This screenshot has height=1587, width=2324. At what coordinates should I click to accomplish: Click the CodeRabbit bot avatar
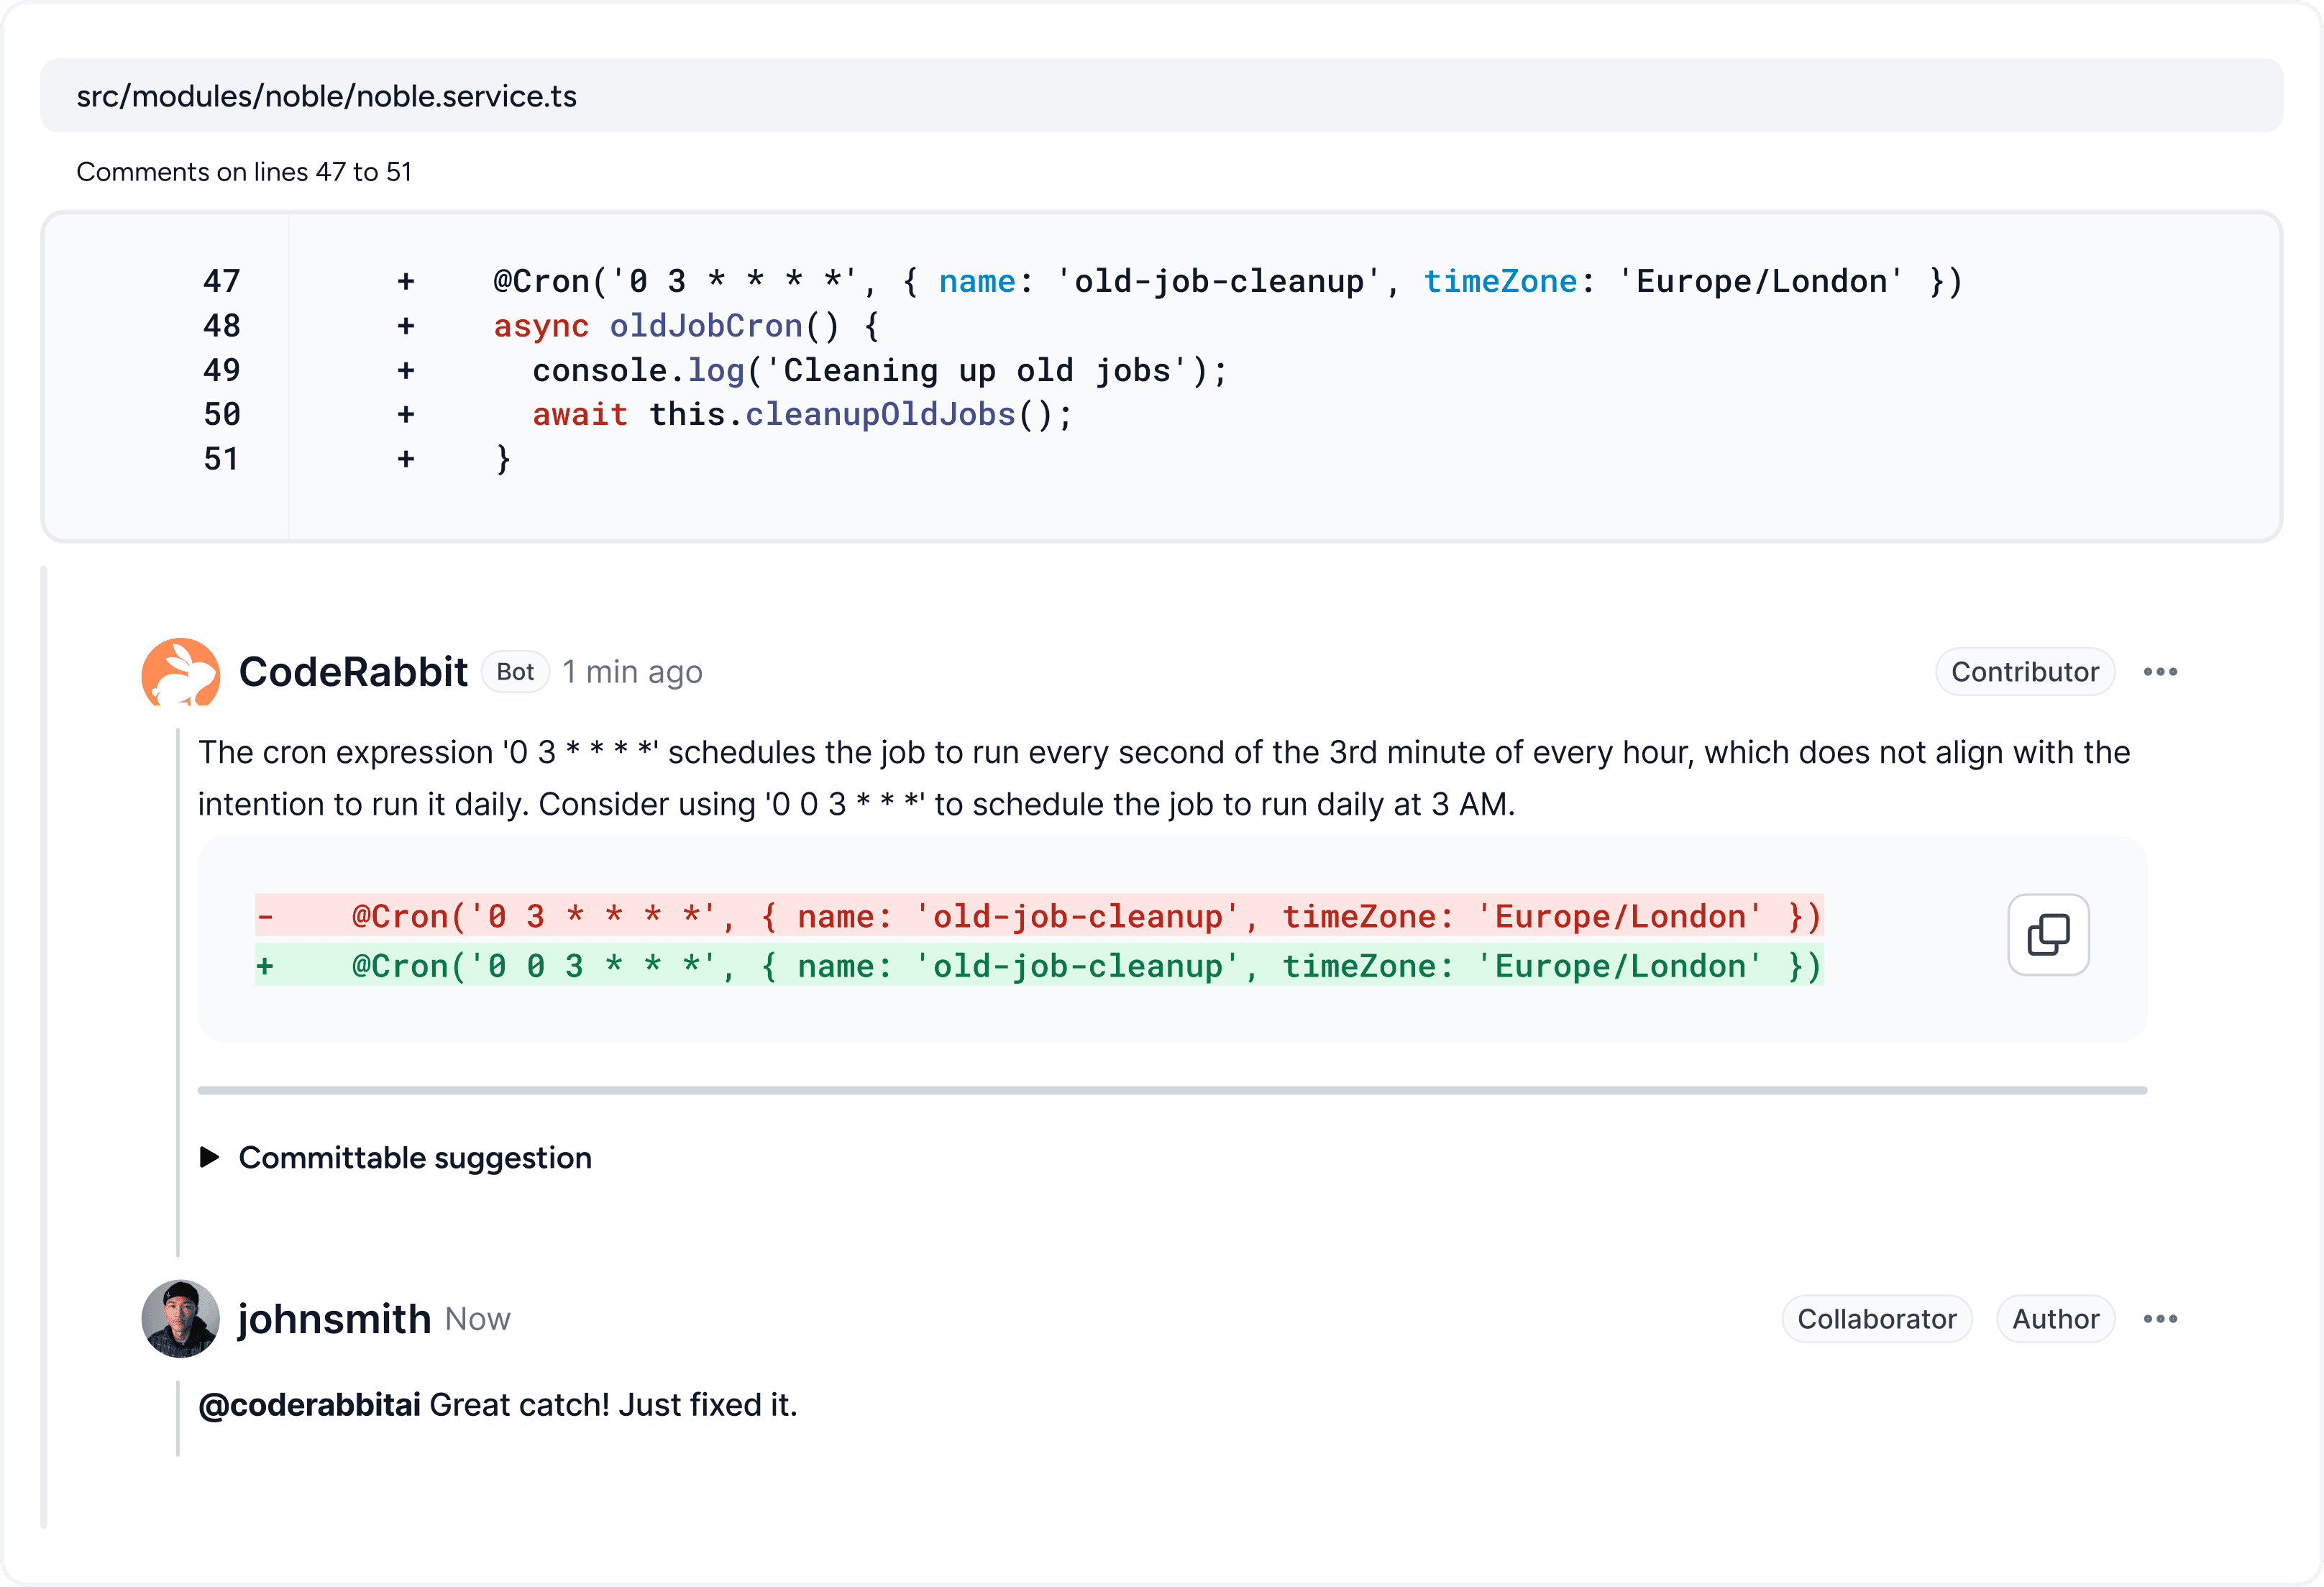[181, 672]
